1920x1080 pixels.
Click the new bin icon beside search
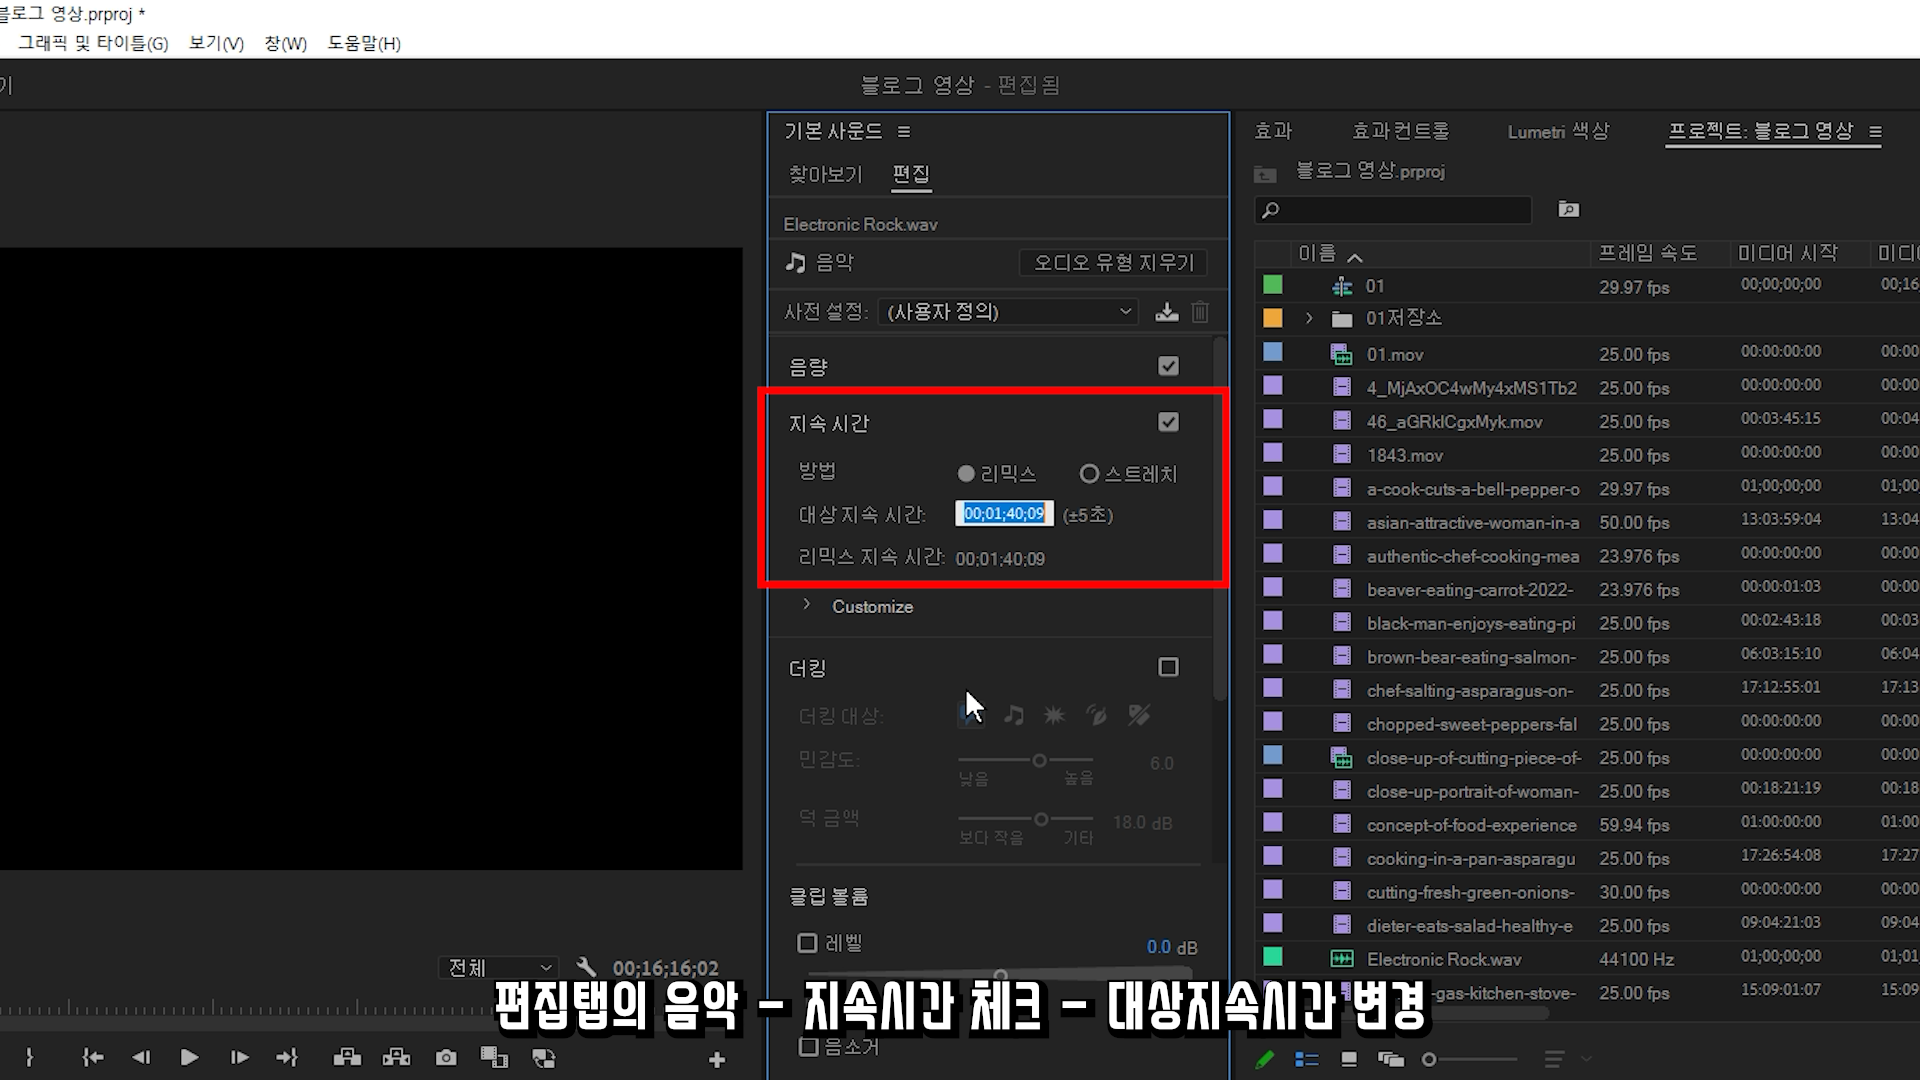[x=1568, y=209]
